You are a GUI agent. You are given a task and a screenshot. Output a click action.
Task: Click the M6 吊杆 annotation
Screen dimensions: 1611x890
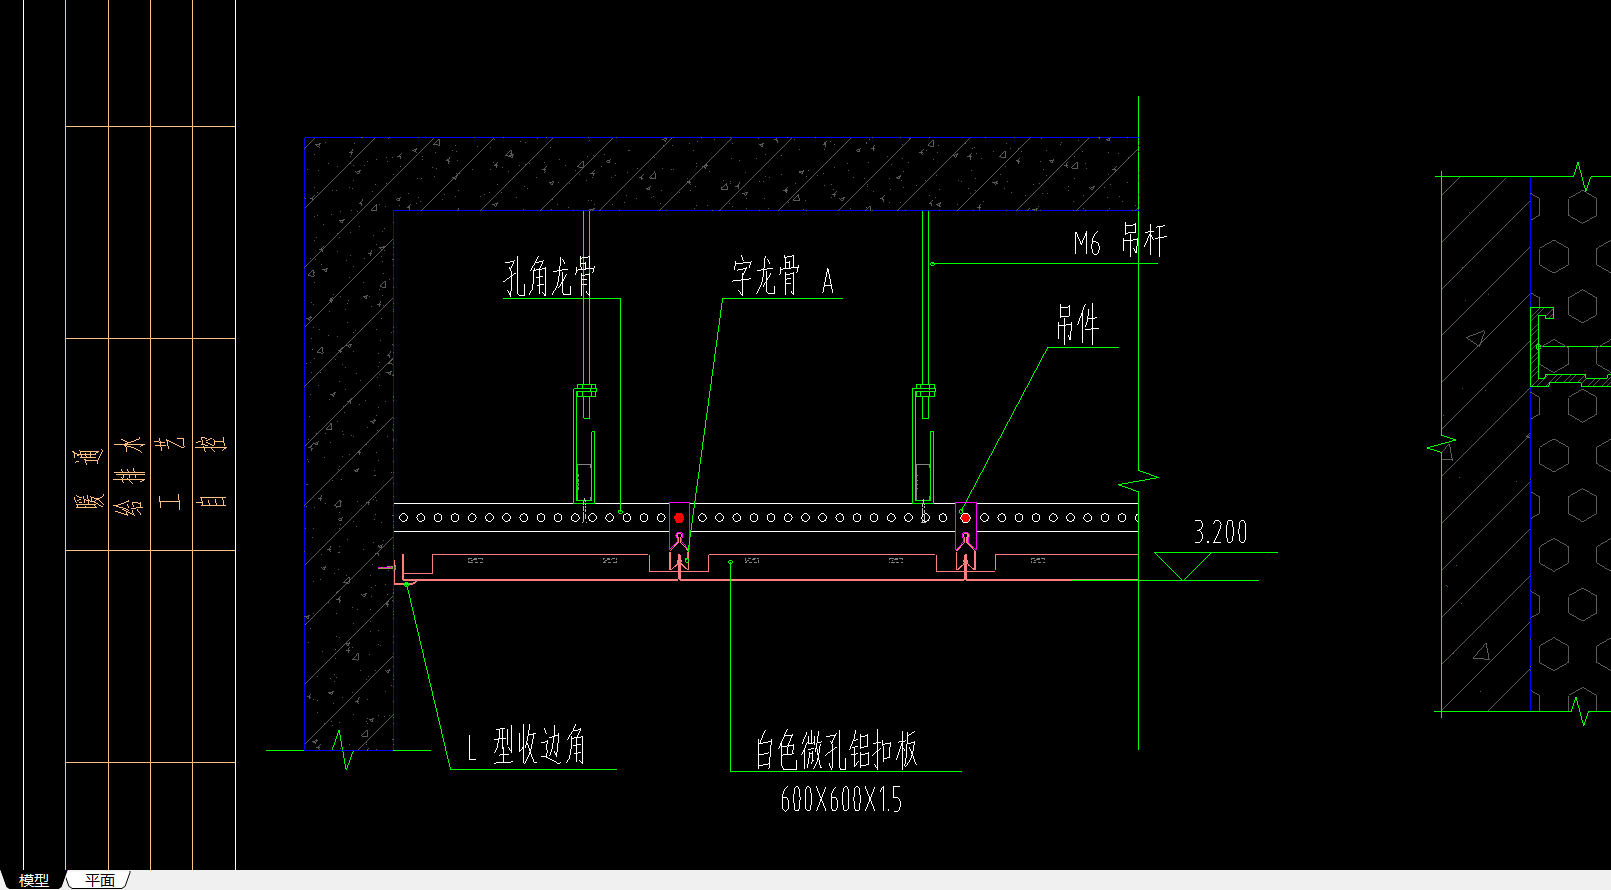(1120, 241)
